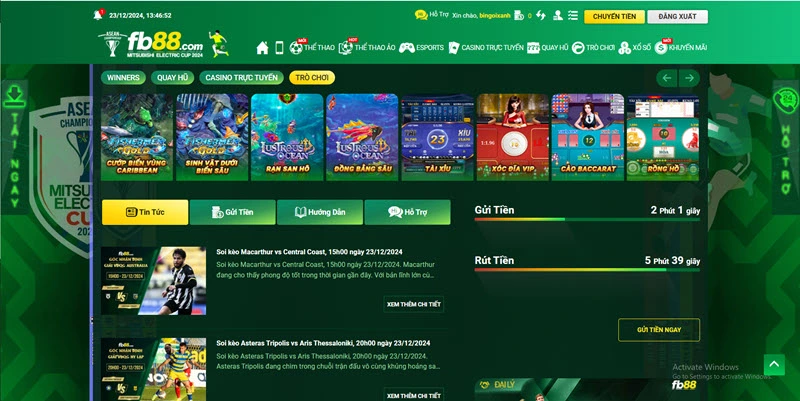Switch to the Hỗ Trợ tab with chat icon

(x=408, y=212)
